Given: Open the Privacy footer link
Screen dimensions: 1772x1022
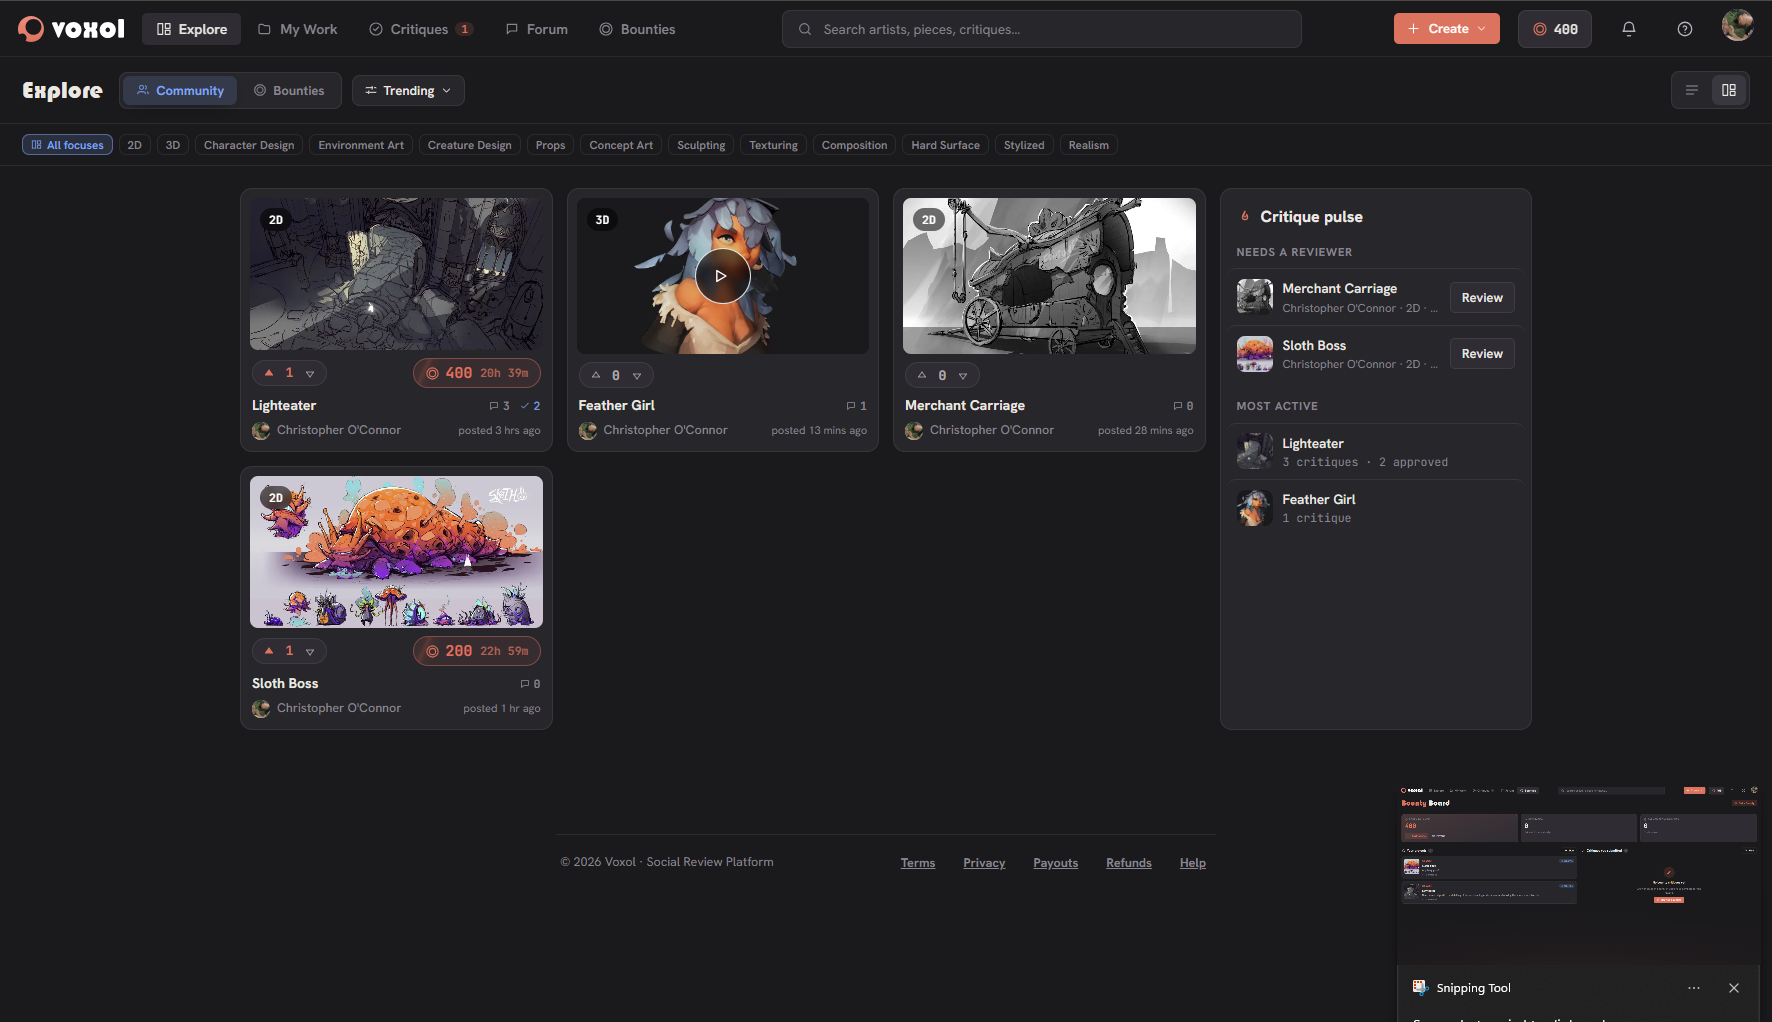Looking at the screenshot, I should tap(984, 863).
